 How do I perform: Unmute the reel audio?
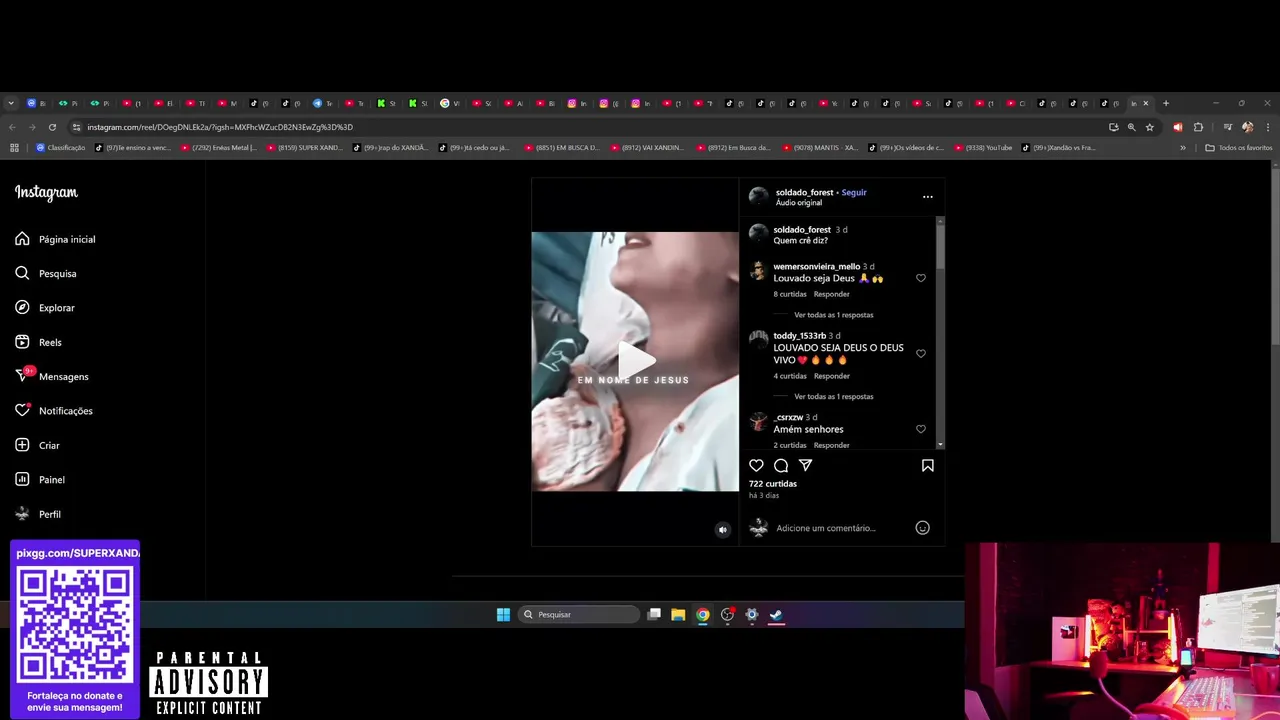[723, 530]
